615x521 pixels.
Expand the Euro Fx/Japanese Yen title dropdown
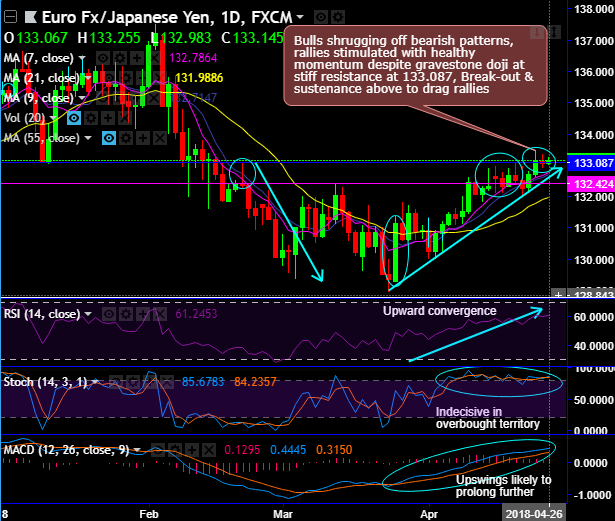(x=300, y=17)
